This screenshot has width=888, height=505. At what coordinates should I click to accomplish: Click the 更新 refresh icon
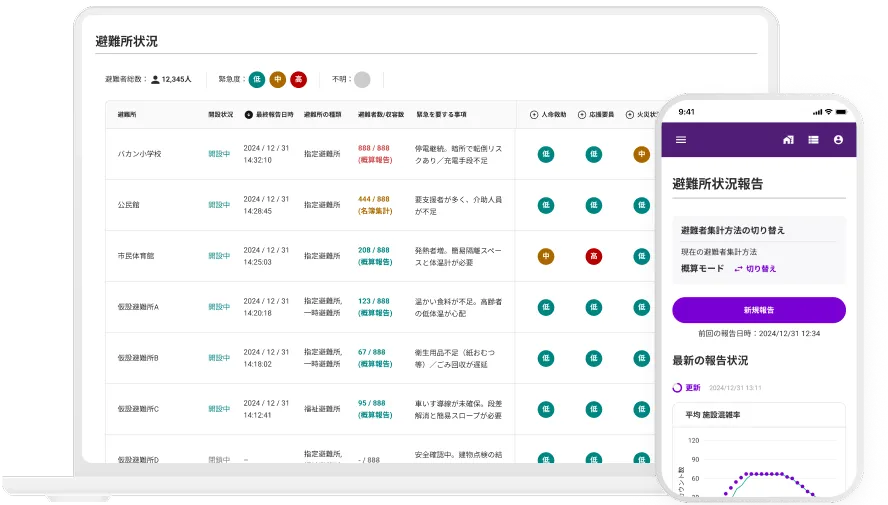678,387
